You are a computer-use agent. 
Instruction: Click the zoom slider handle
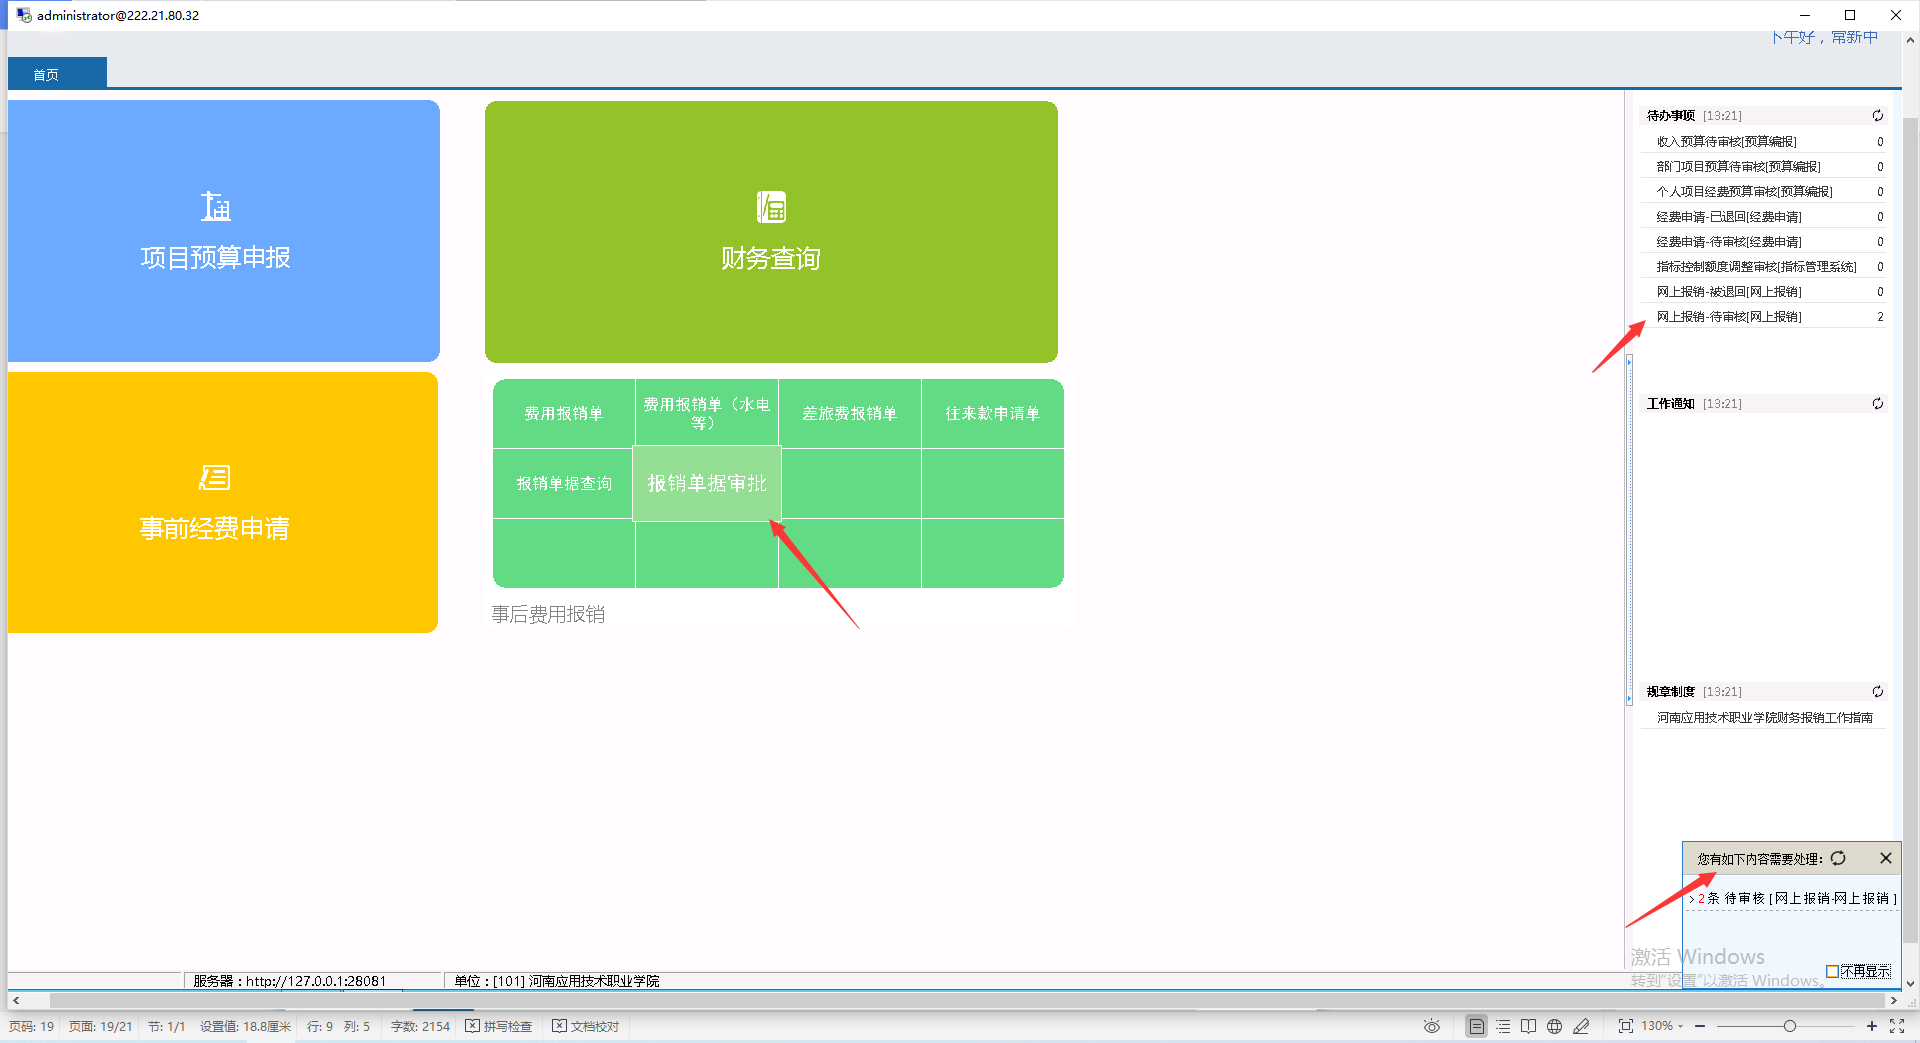pyautogui.click(x=1790, y=1026)
